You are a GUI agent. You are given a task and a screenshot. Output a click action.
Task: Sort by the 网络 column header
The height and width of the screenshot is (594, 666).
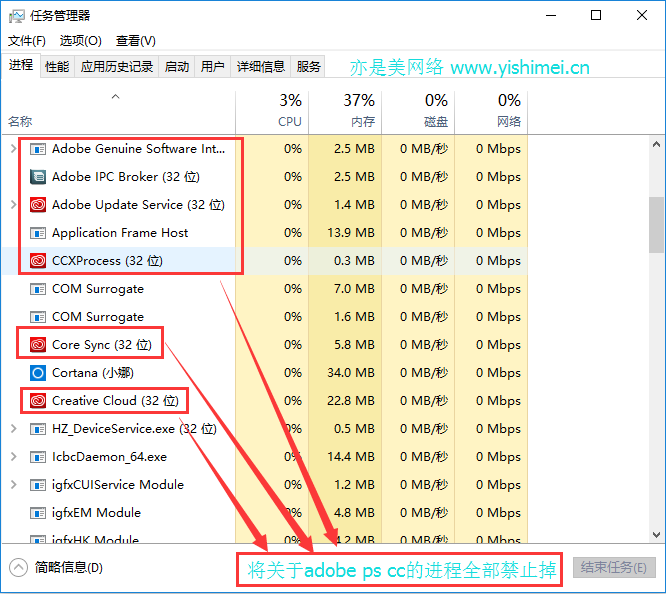[491, 112]
